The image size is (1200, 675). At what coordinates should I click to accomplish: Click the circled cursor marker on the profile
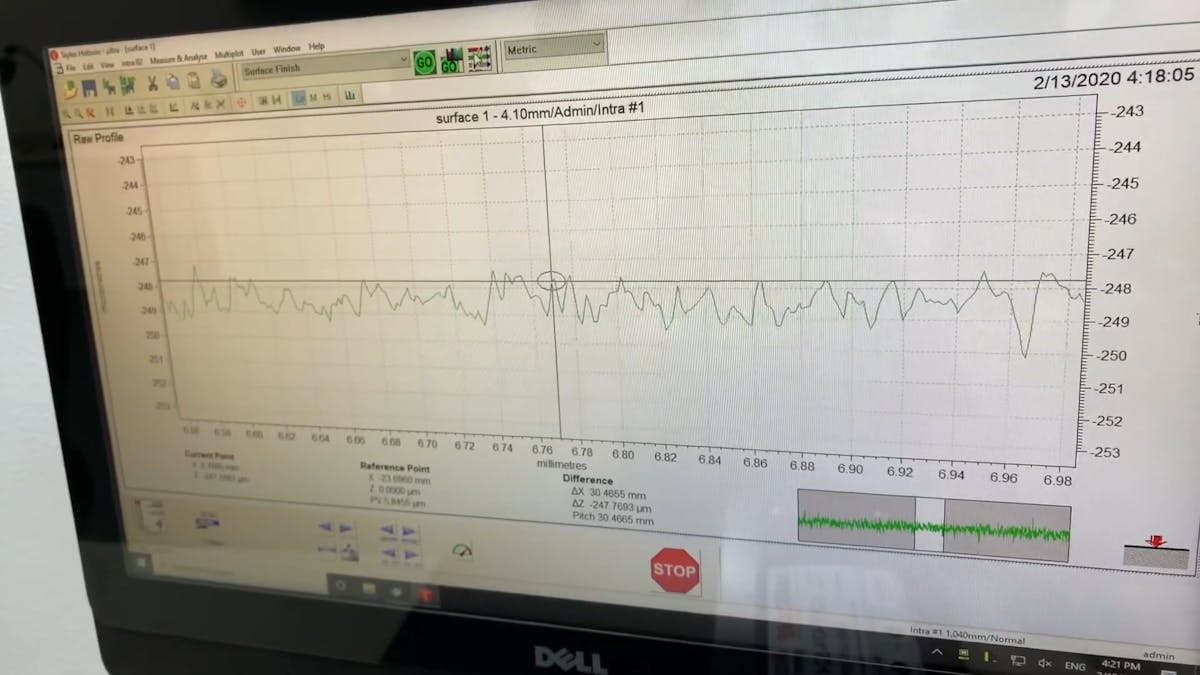pyautogui.click(x=551, y=281)
